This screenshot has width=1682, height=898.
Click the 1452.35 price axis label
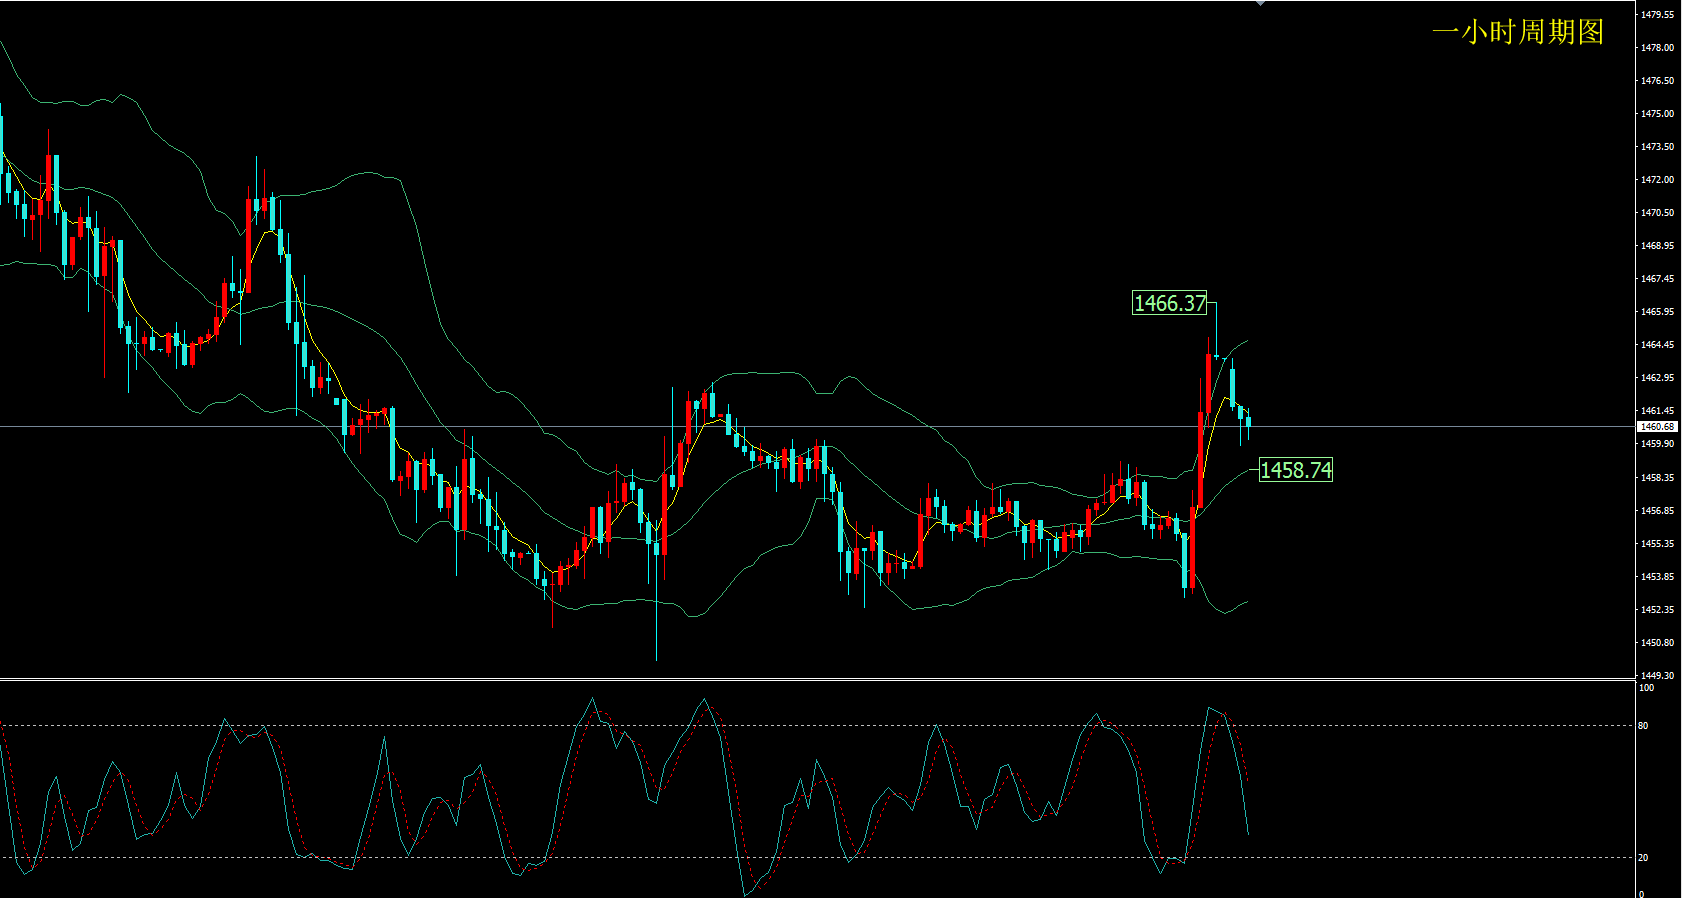tap(1657, 610)
